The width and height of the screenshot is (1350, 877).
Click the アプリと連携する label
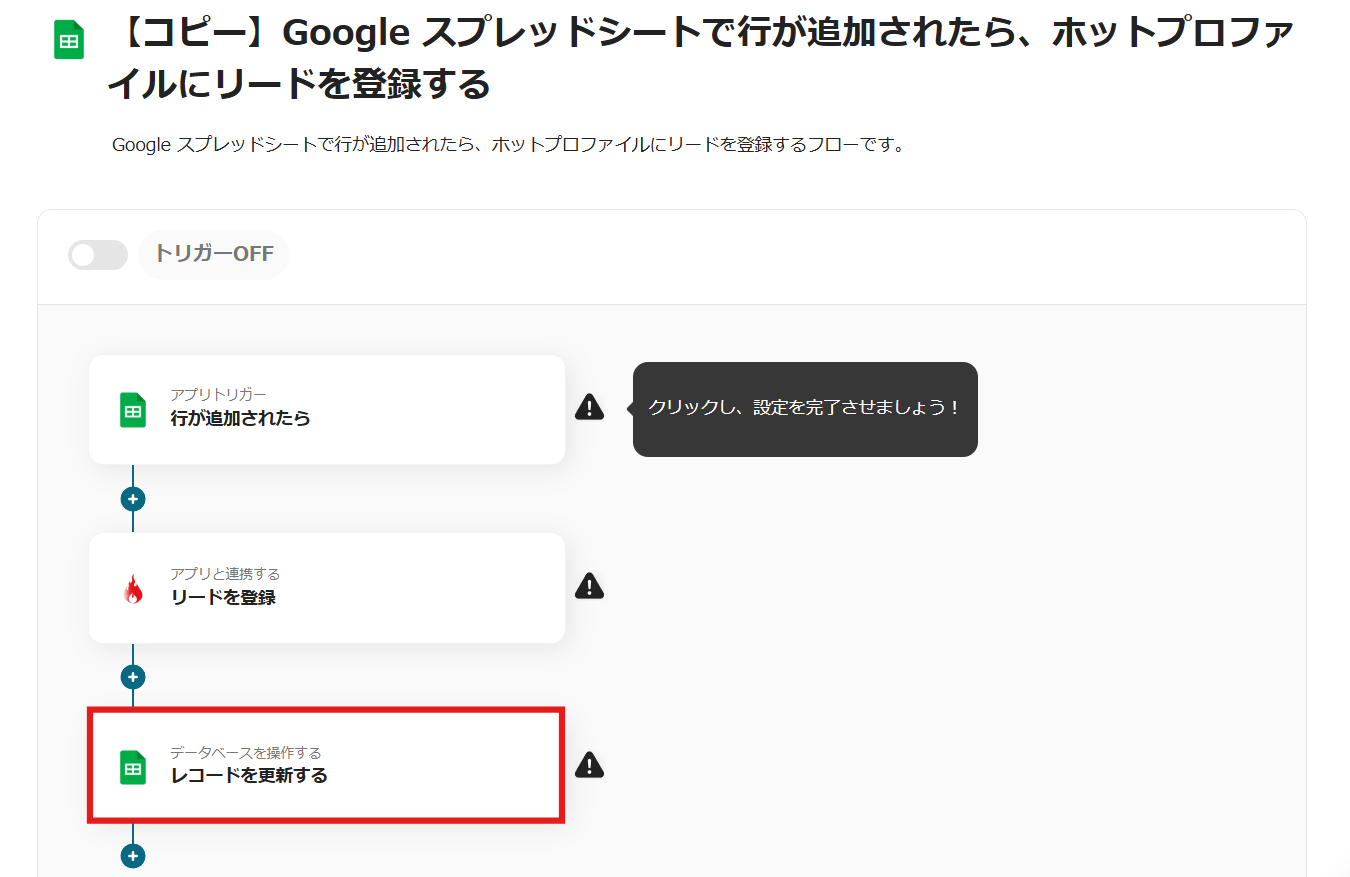click(x=225, y=574)
